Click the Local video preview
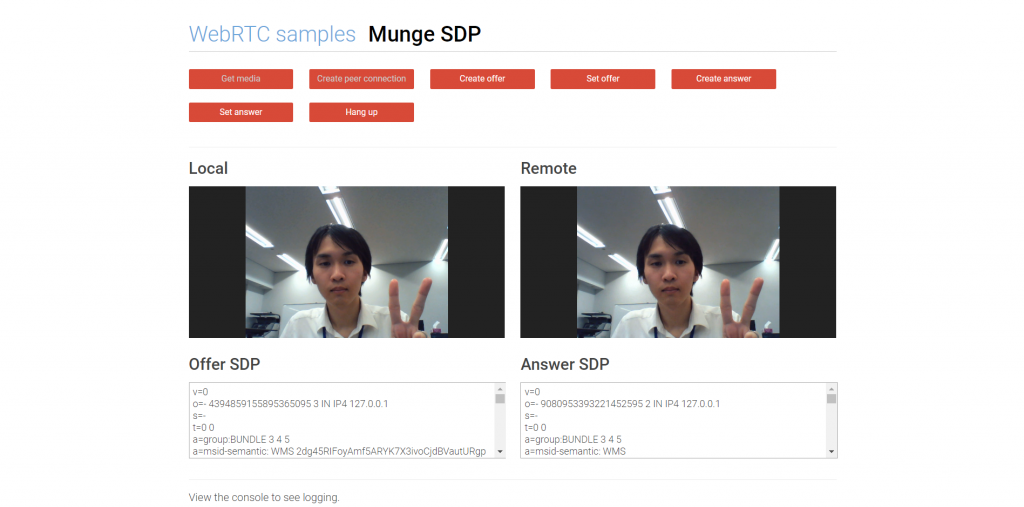The image size is (1024, 507). (x=346, y=262)
